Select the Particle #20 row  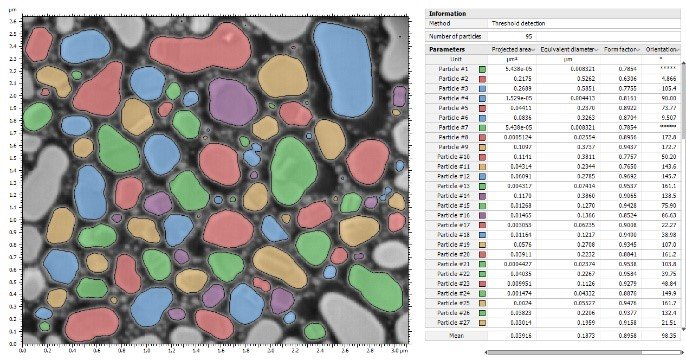click(x=553, y=254)
